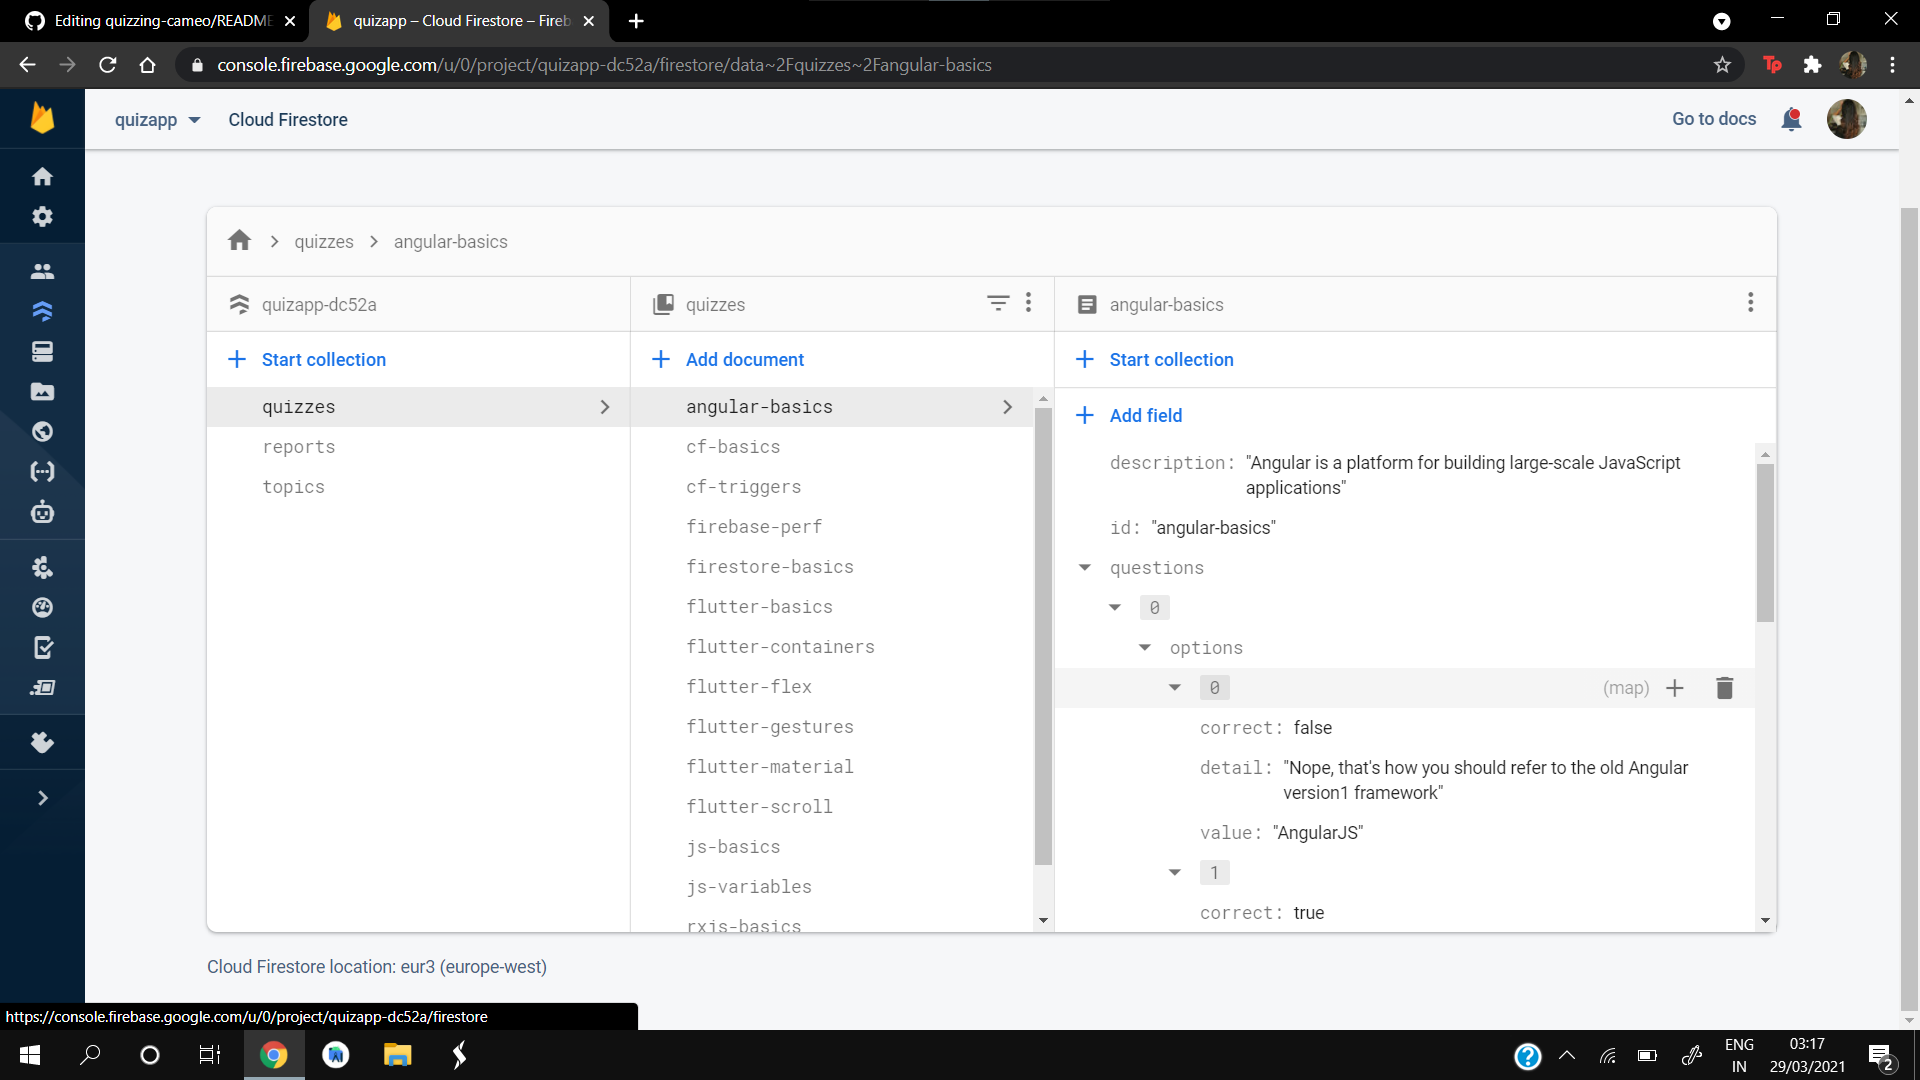Collapse the options map entry 0
The width and height of the screenshot is (1920, 1080).
[x=1175, y=687]
